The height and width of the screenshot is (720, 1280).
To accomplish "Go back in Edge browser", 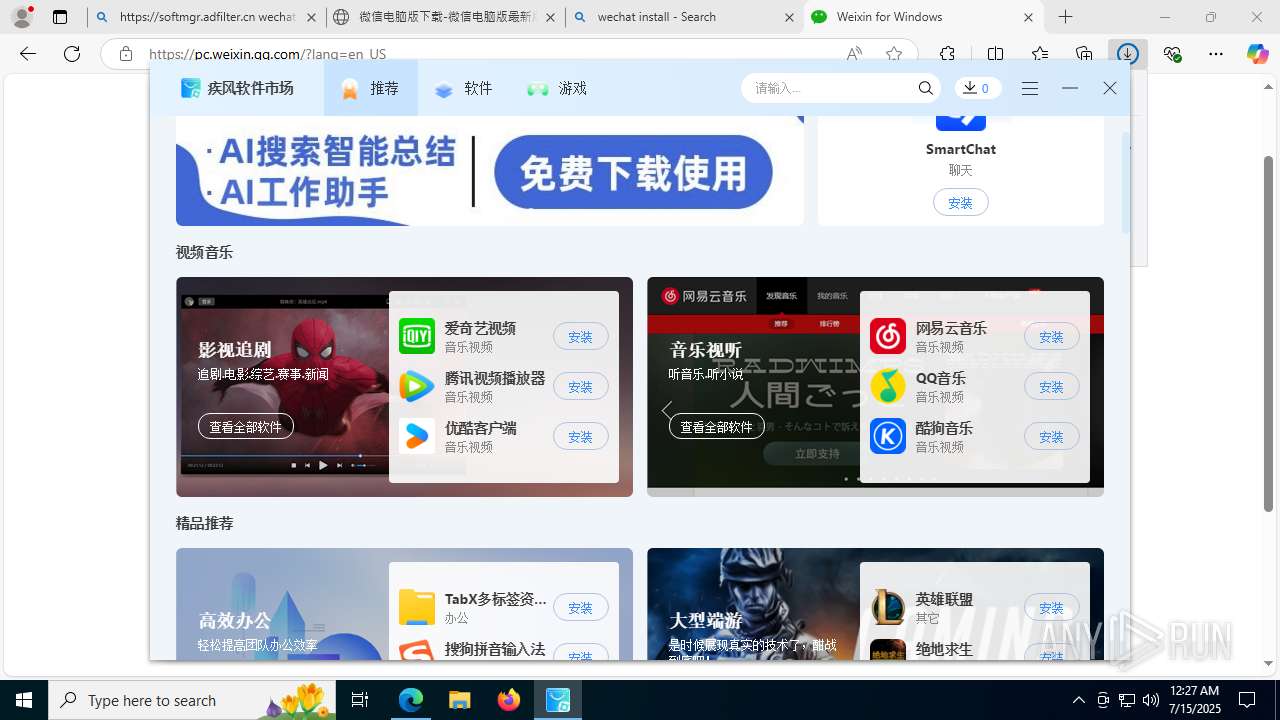I will pyautogui.click(x=28, y=54).
